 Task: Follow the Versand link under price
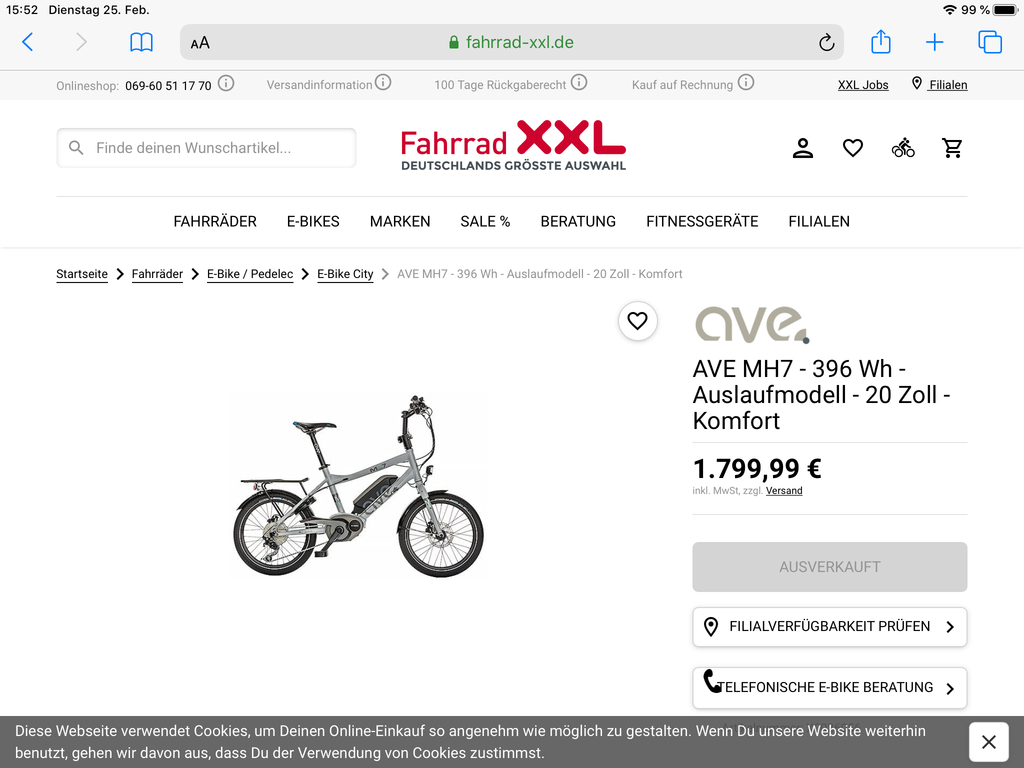(784, 491)
